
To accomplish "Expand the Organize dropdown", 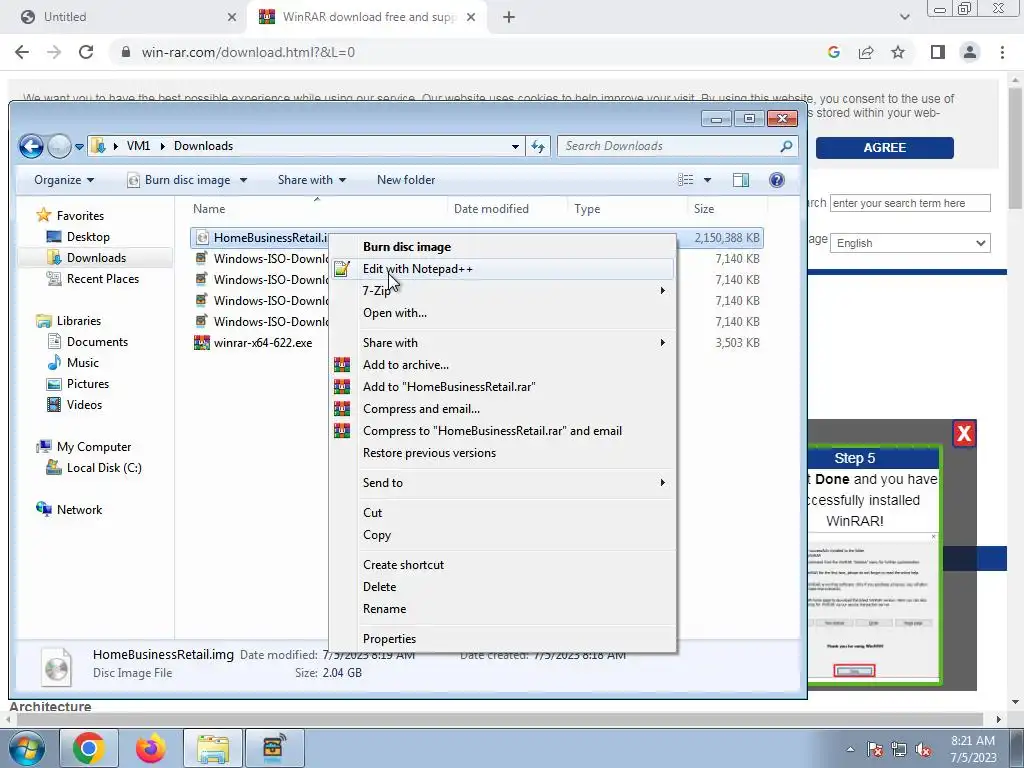I will click(x=64, y=180).
